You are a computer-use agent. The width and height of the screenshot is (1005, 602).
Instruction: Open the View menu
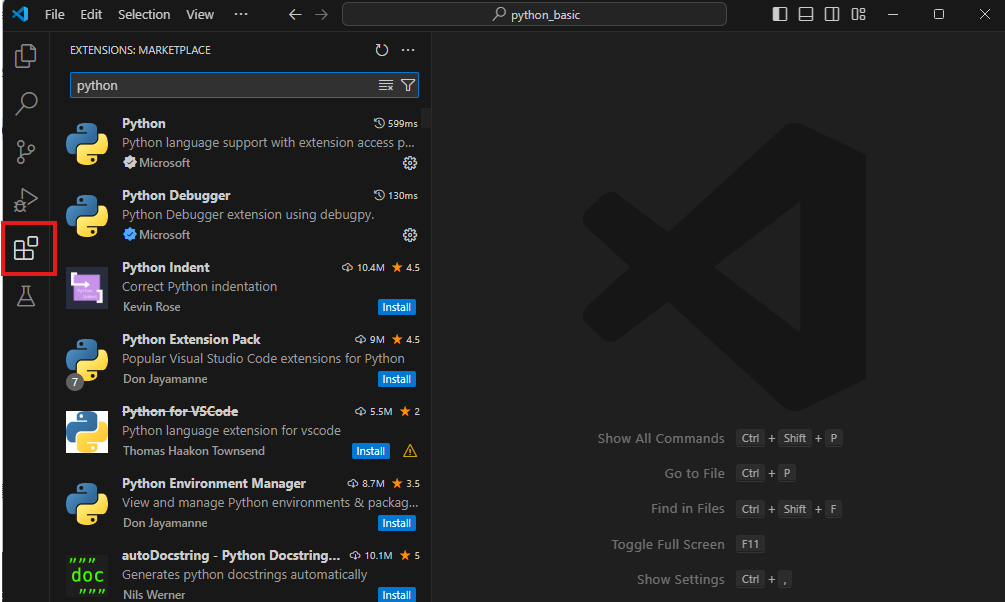point(200,14)
